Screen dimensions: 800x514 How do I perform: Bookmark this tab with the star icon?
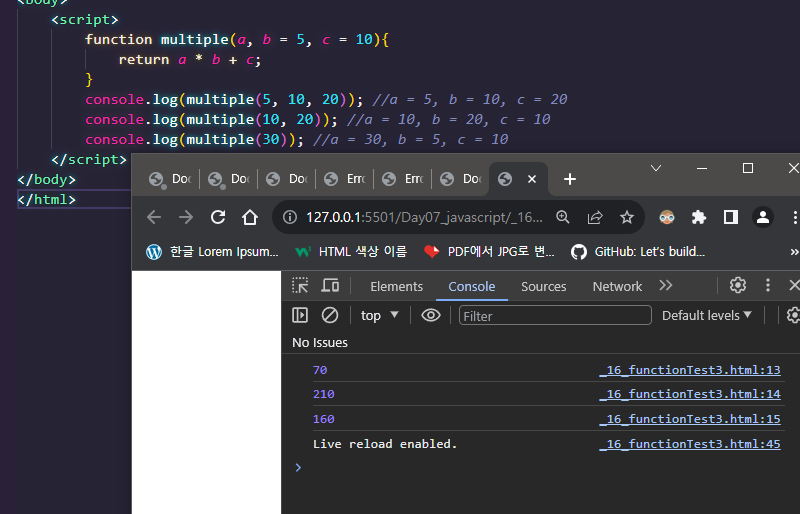click(x=627, y=217)
